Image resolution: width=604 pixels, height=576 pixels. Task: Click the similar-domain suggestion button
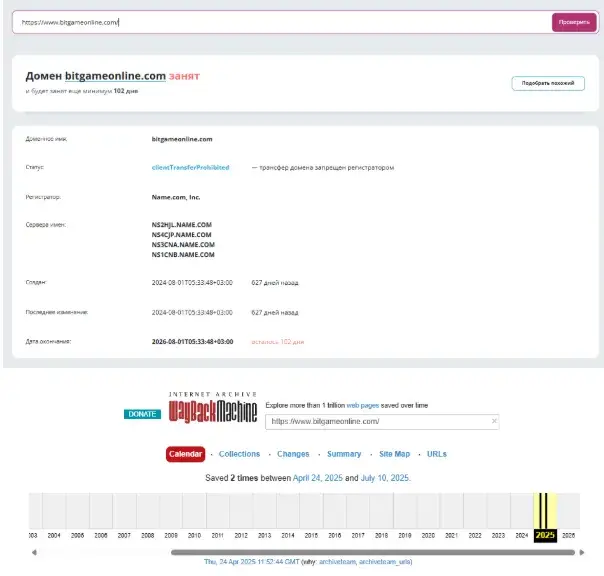click(x=548, y=83)
